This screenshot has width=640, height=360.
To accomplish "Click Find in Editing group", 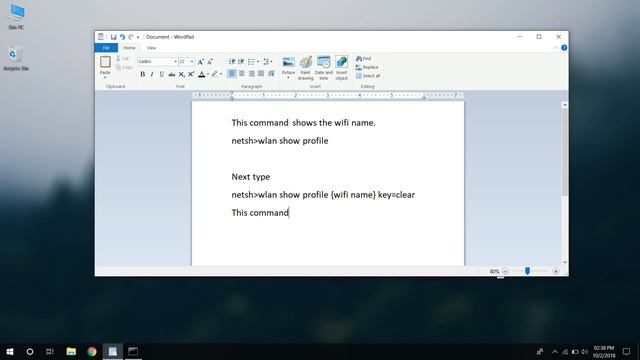I will [363, 59].
